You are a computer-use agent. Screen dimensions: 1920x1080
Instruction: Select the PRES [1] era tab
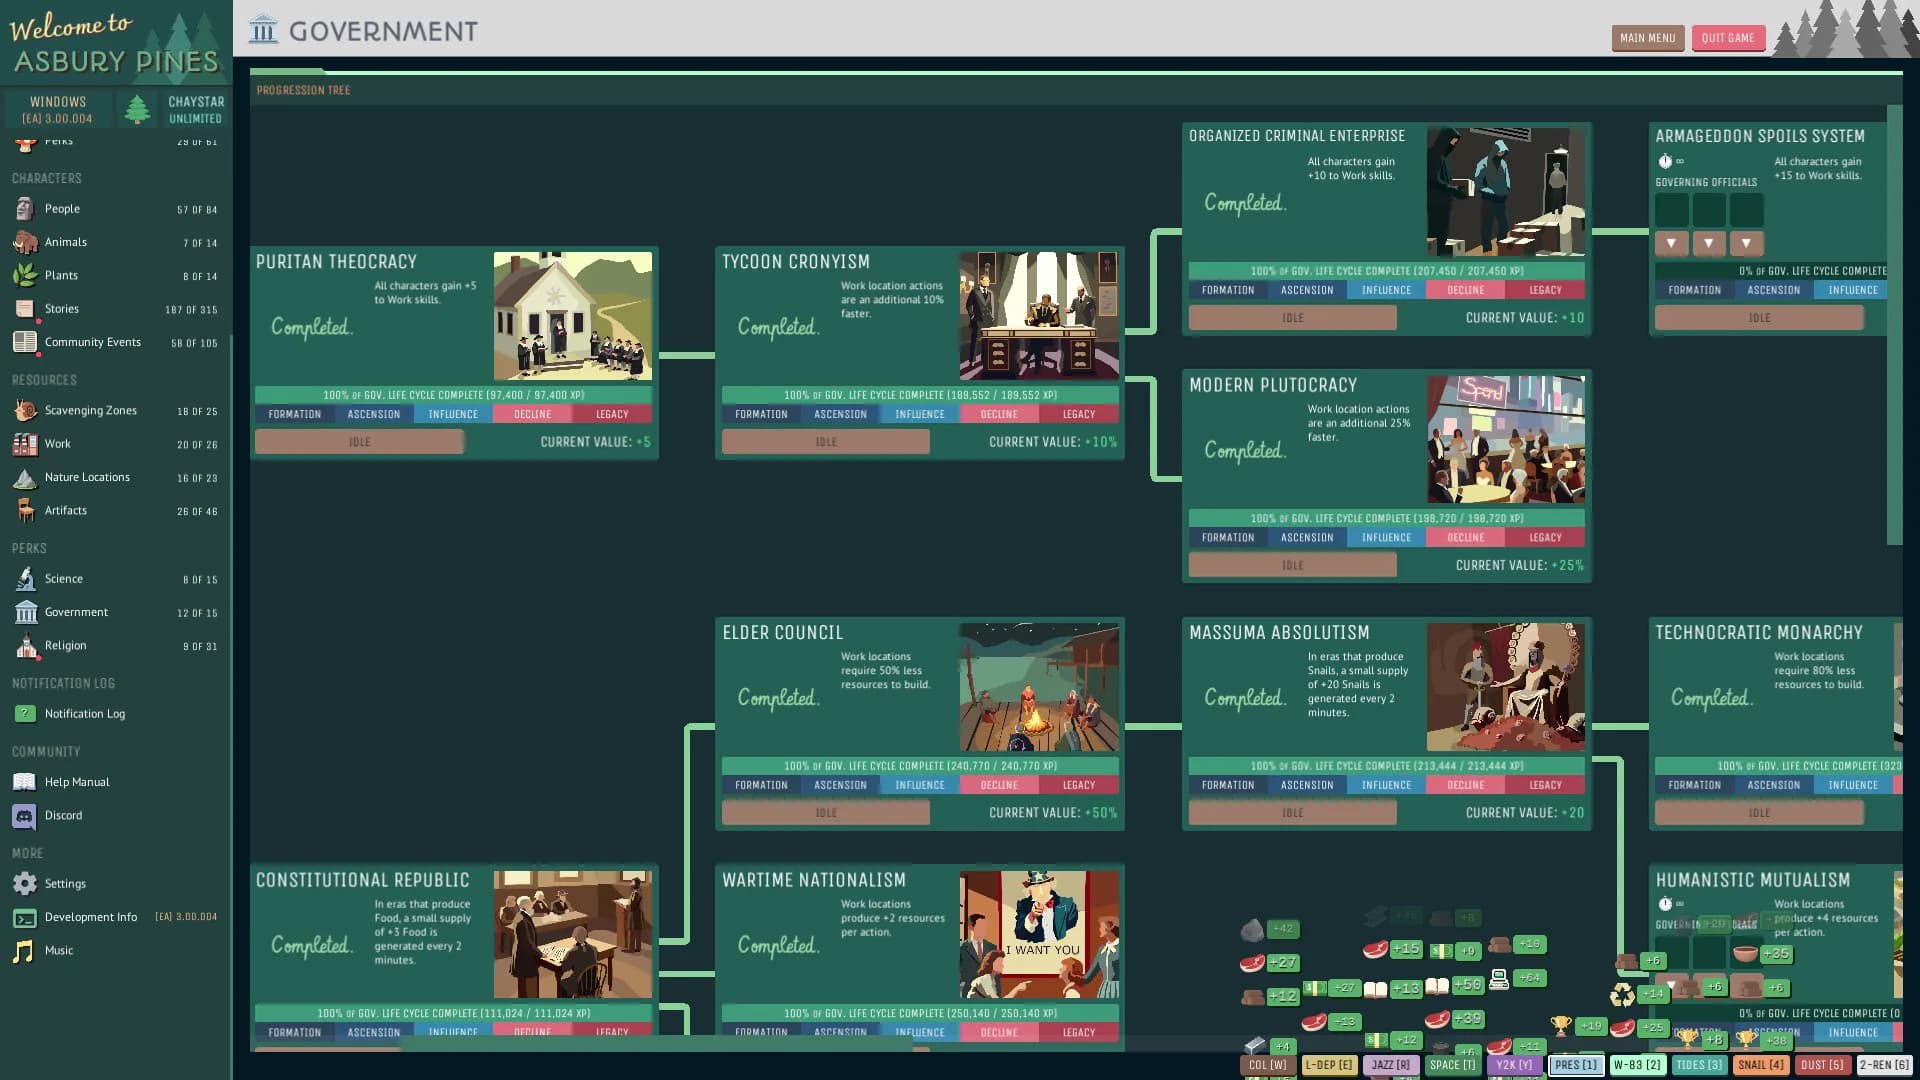(1576, 1065)
